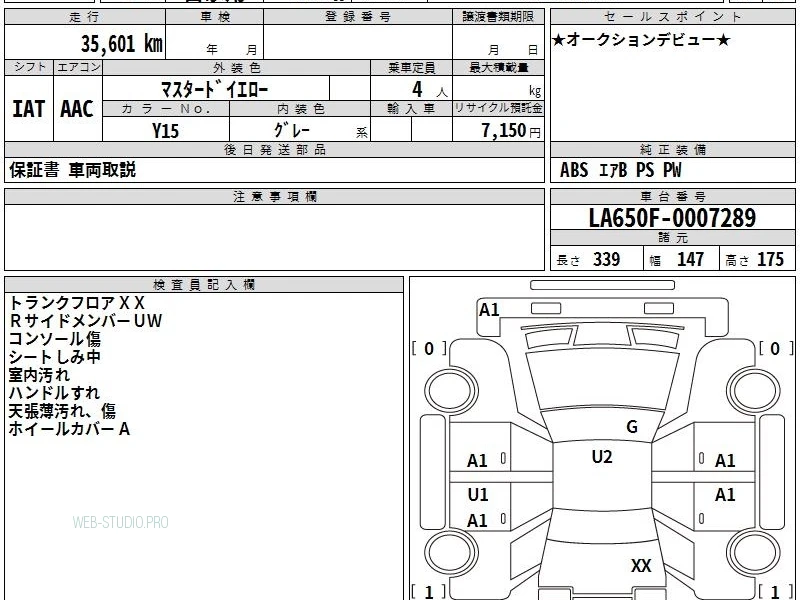
Task: Click the 登録番号 column header
Action: tap(358, 17)
